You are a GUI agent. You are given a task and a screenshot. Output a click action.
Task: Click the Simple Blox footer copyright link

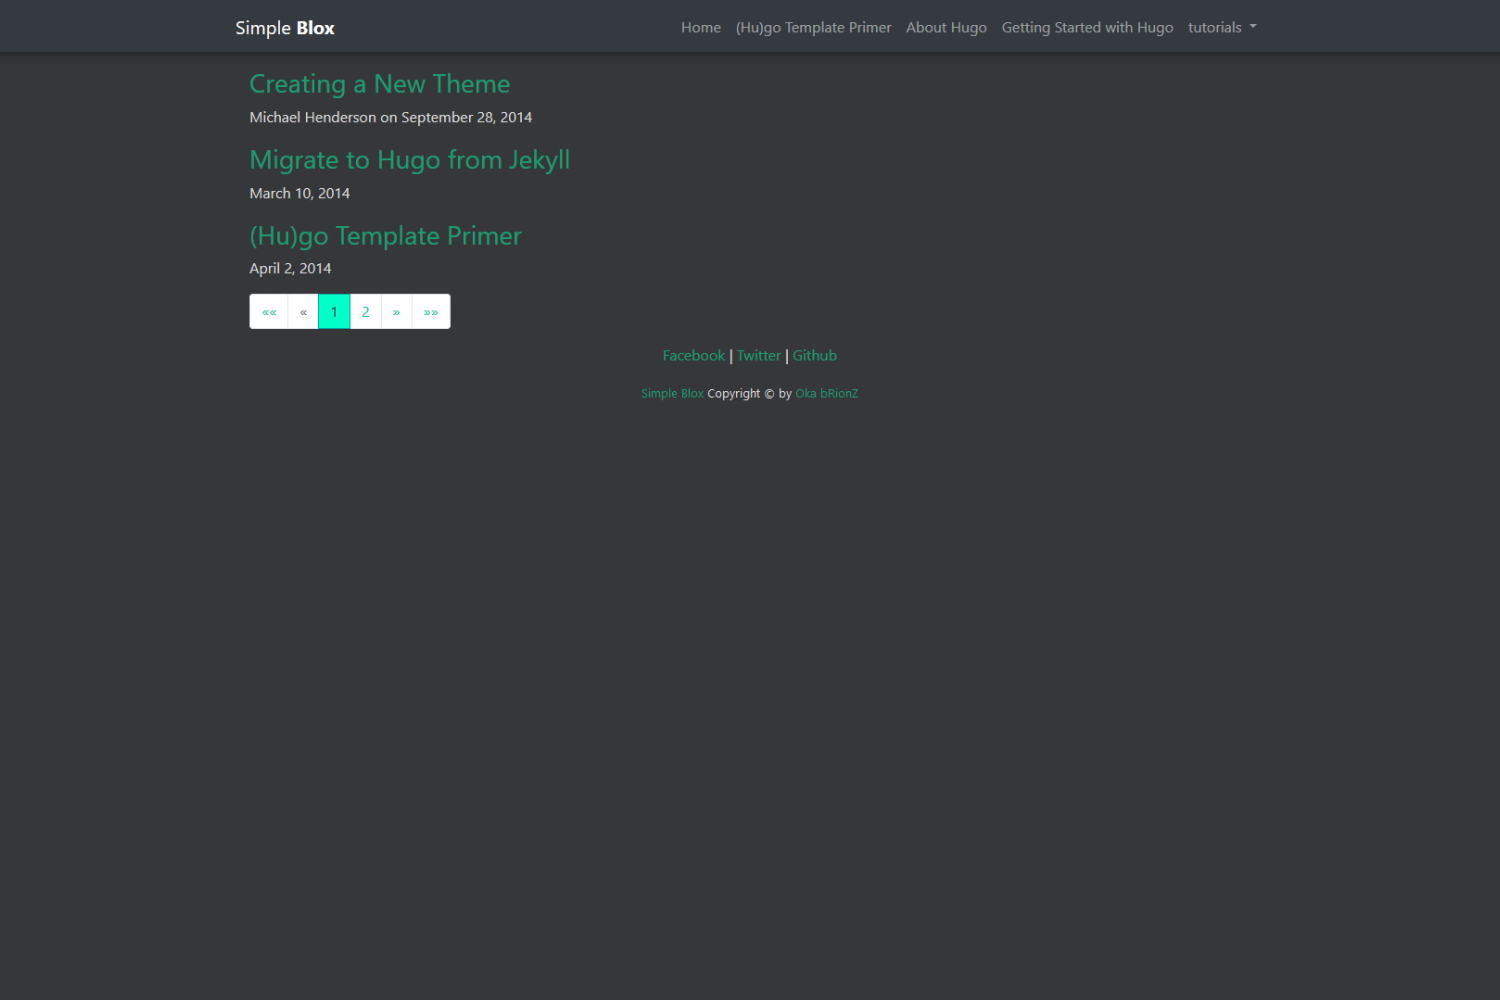(x=672, y=394)
